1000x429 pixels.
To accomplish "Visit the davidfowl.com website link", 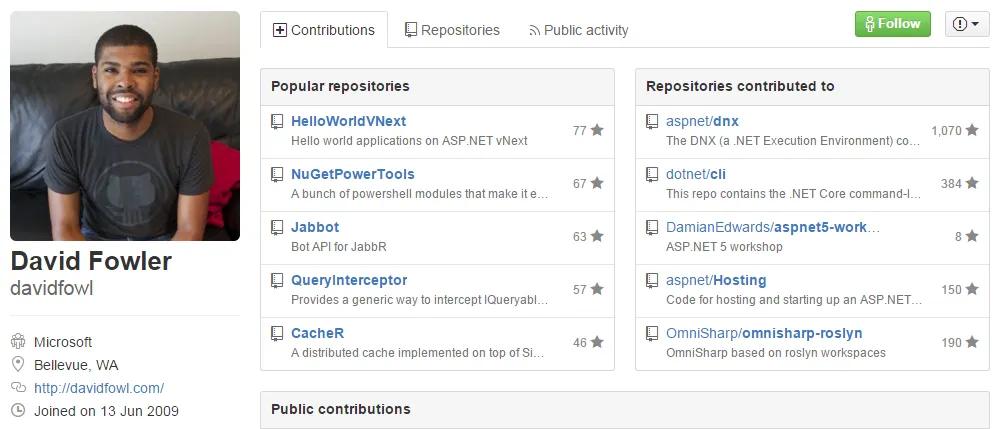I will [99, 388].
